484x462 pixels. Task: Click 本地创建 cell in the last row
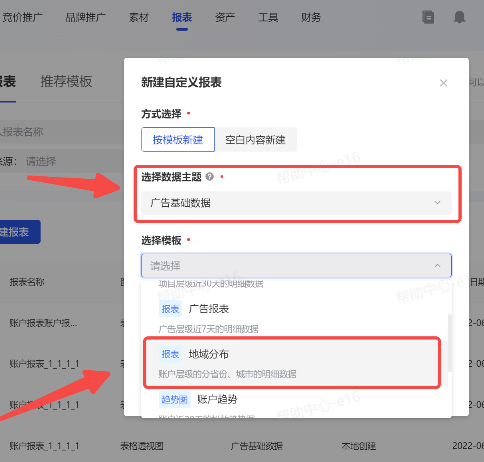tap(359, 446)
